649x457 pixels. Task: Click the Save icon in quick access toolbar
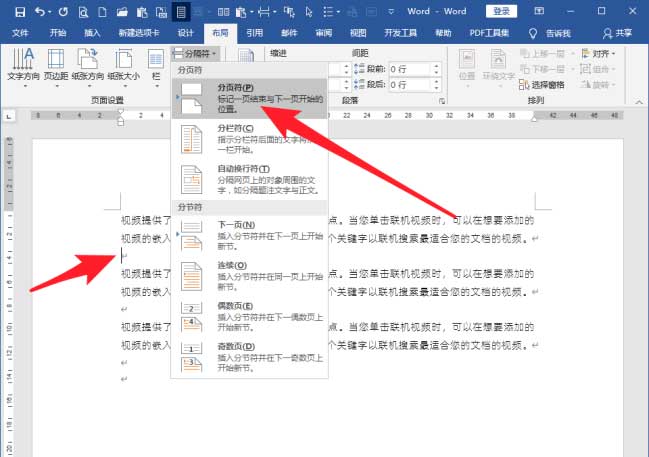point(13,11)
